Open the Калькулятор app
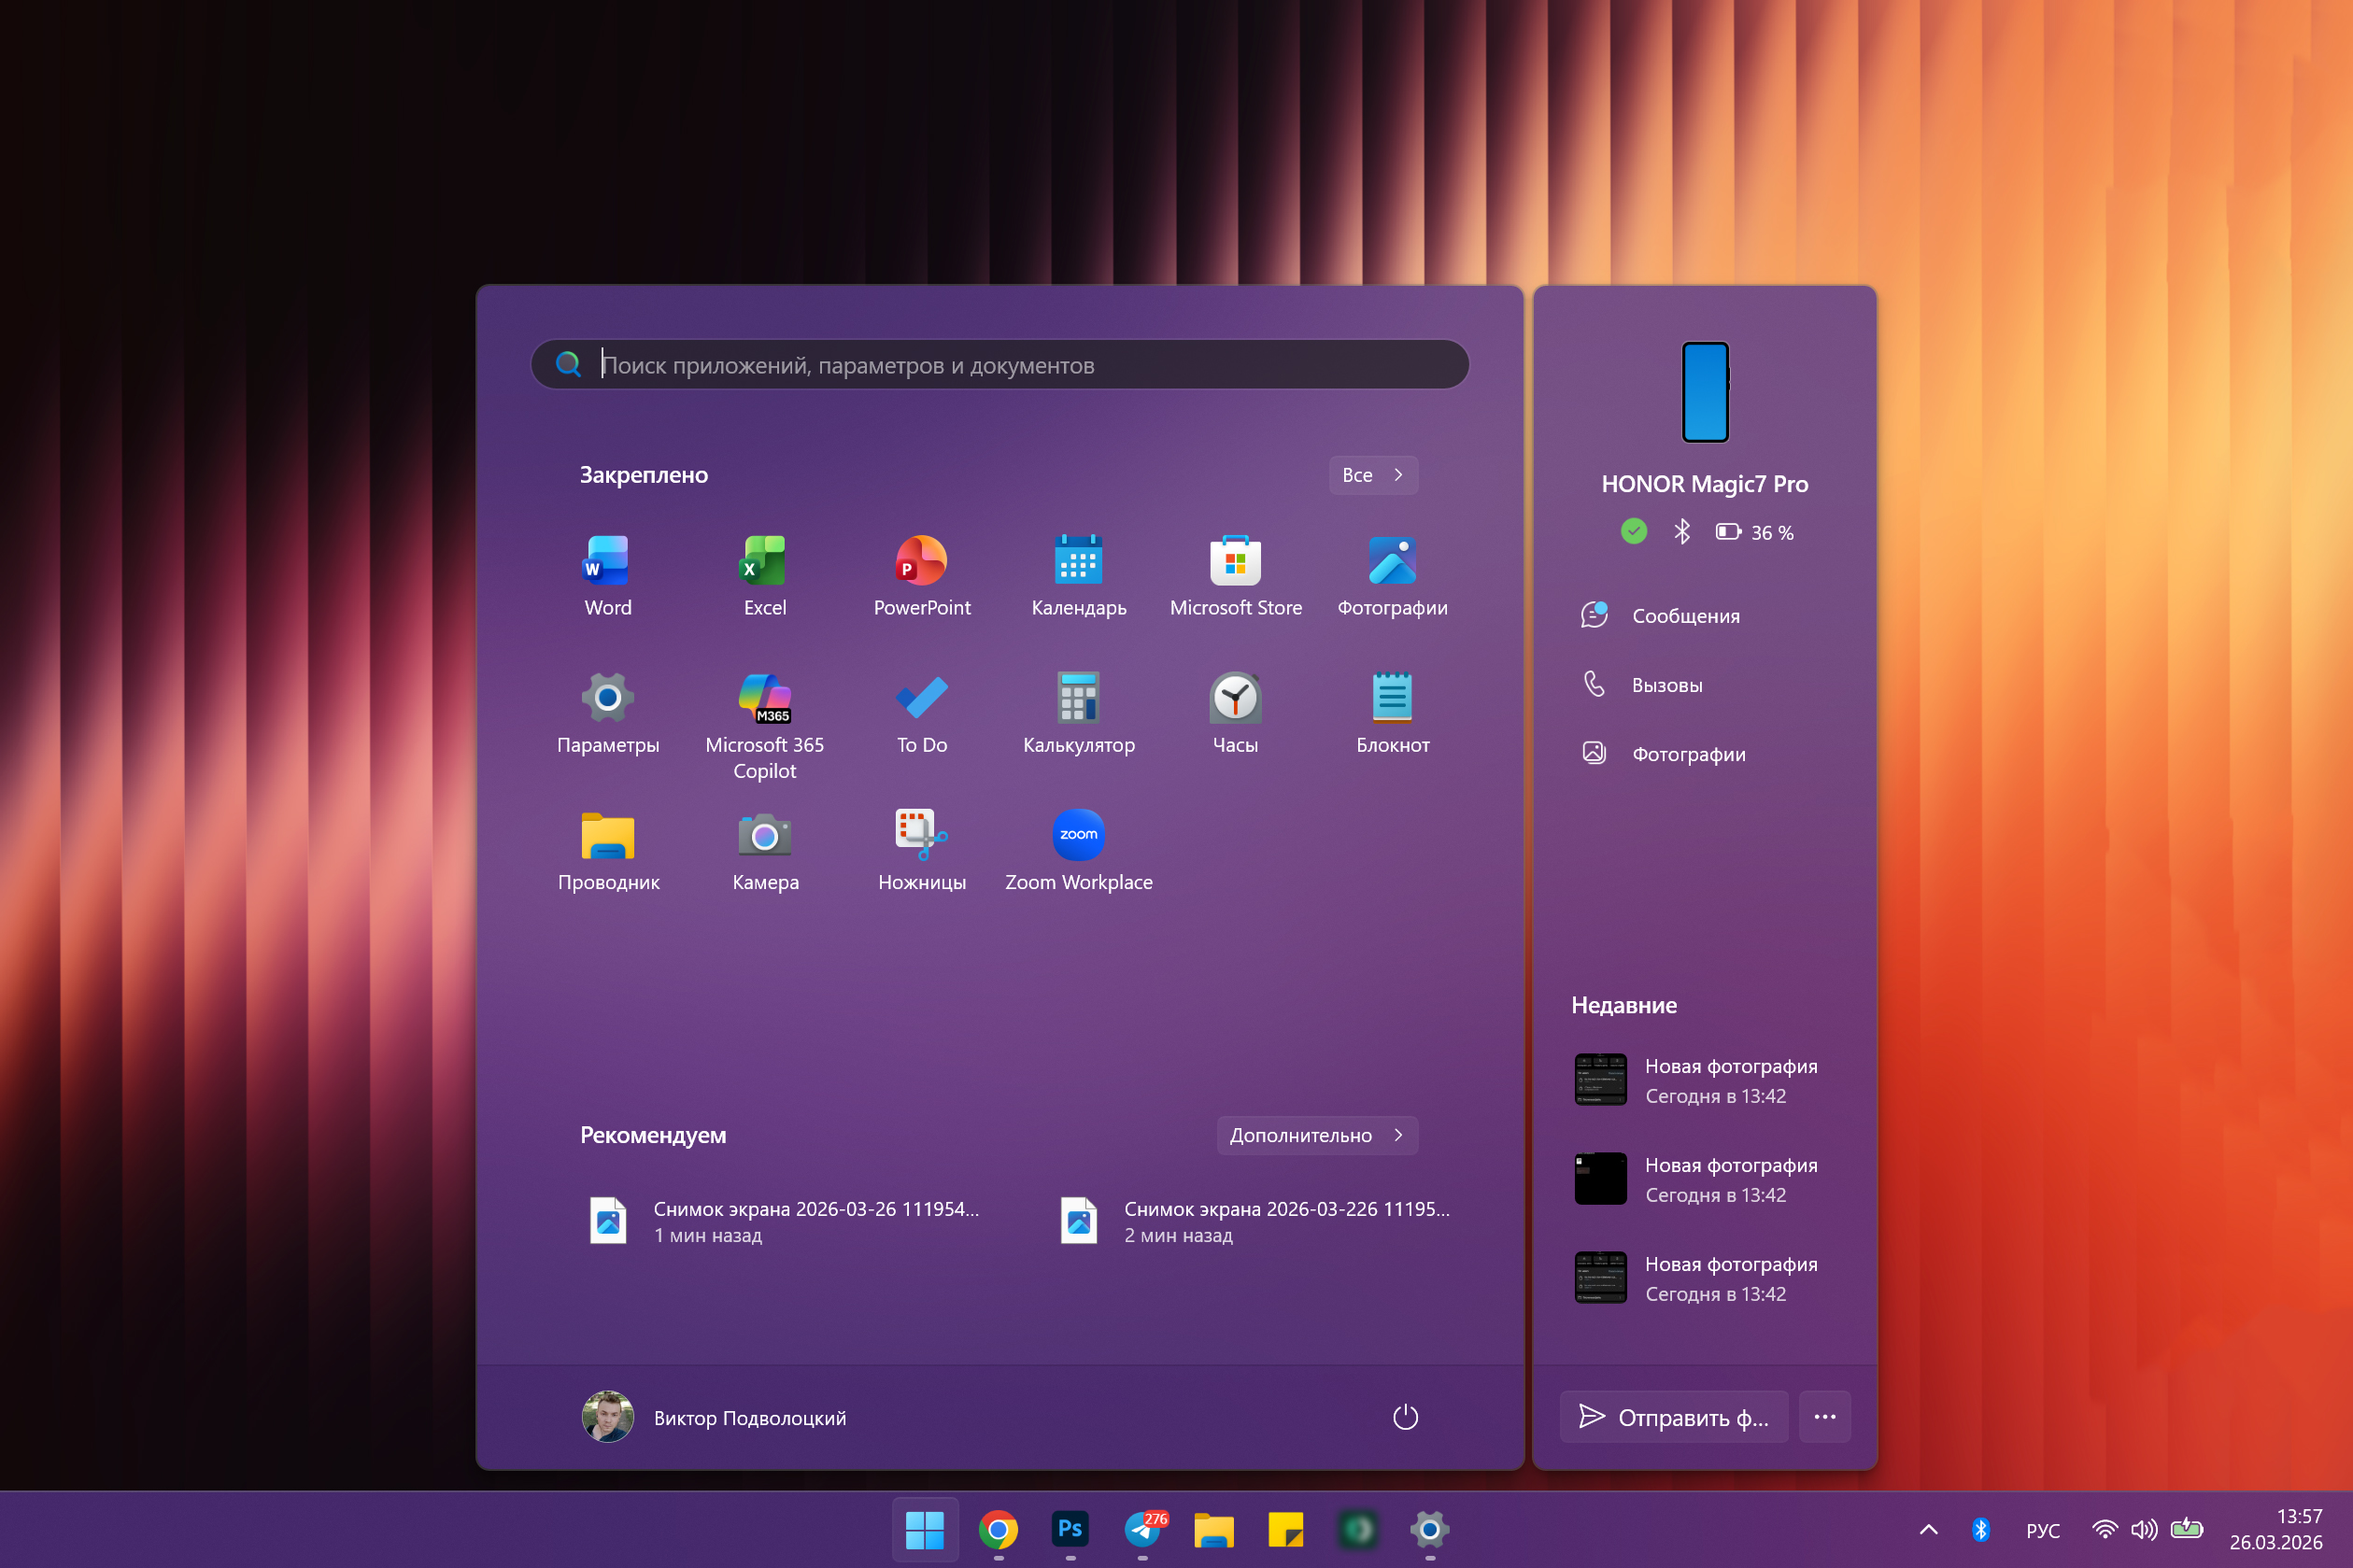The width and height of the screenshot is (2353, 1568). (x=1078, y=712)
